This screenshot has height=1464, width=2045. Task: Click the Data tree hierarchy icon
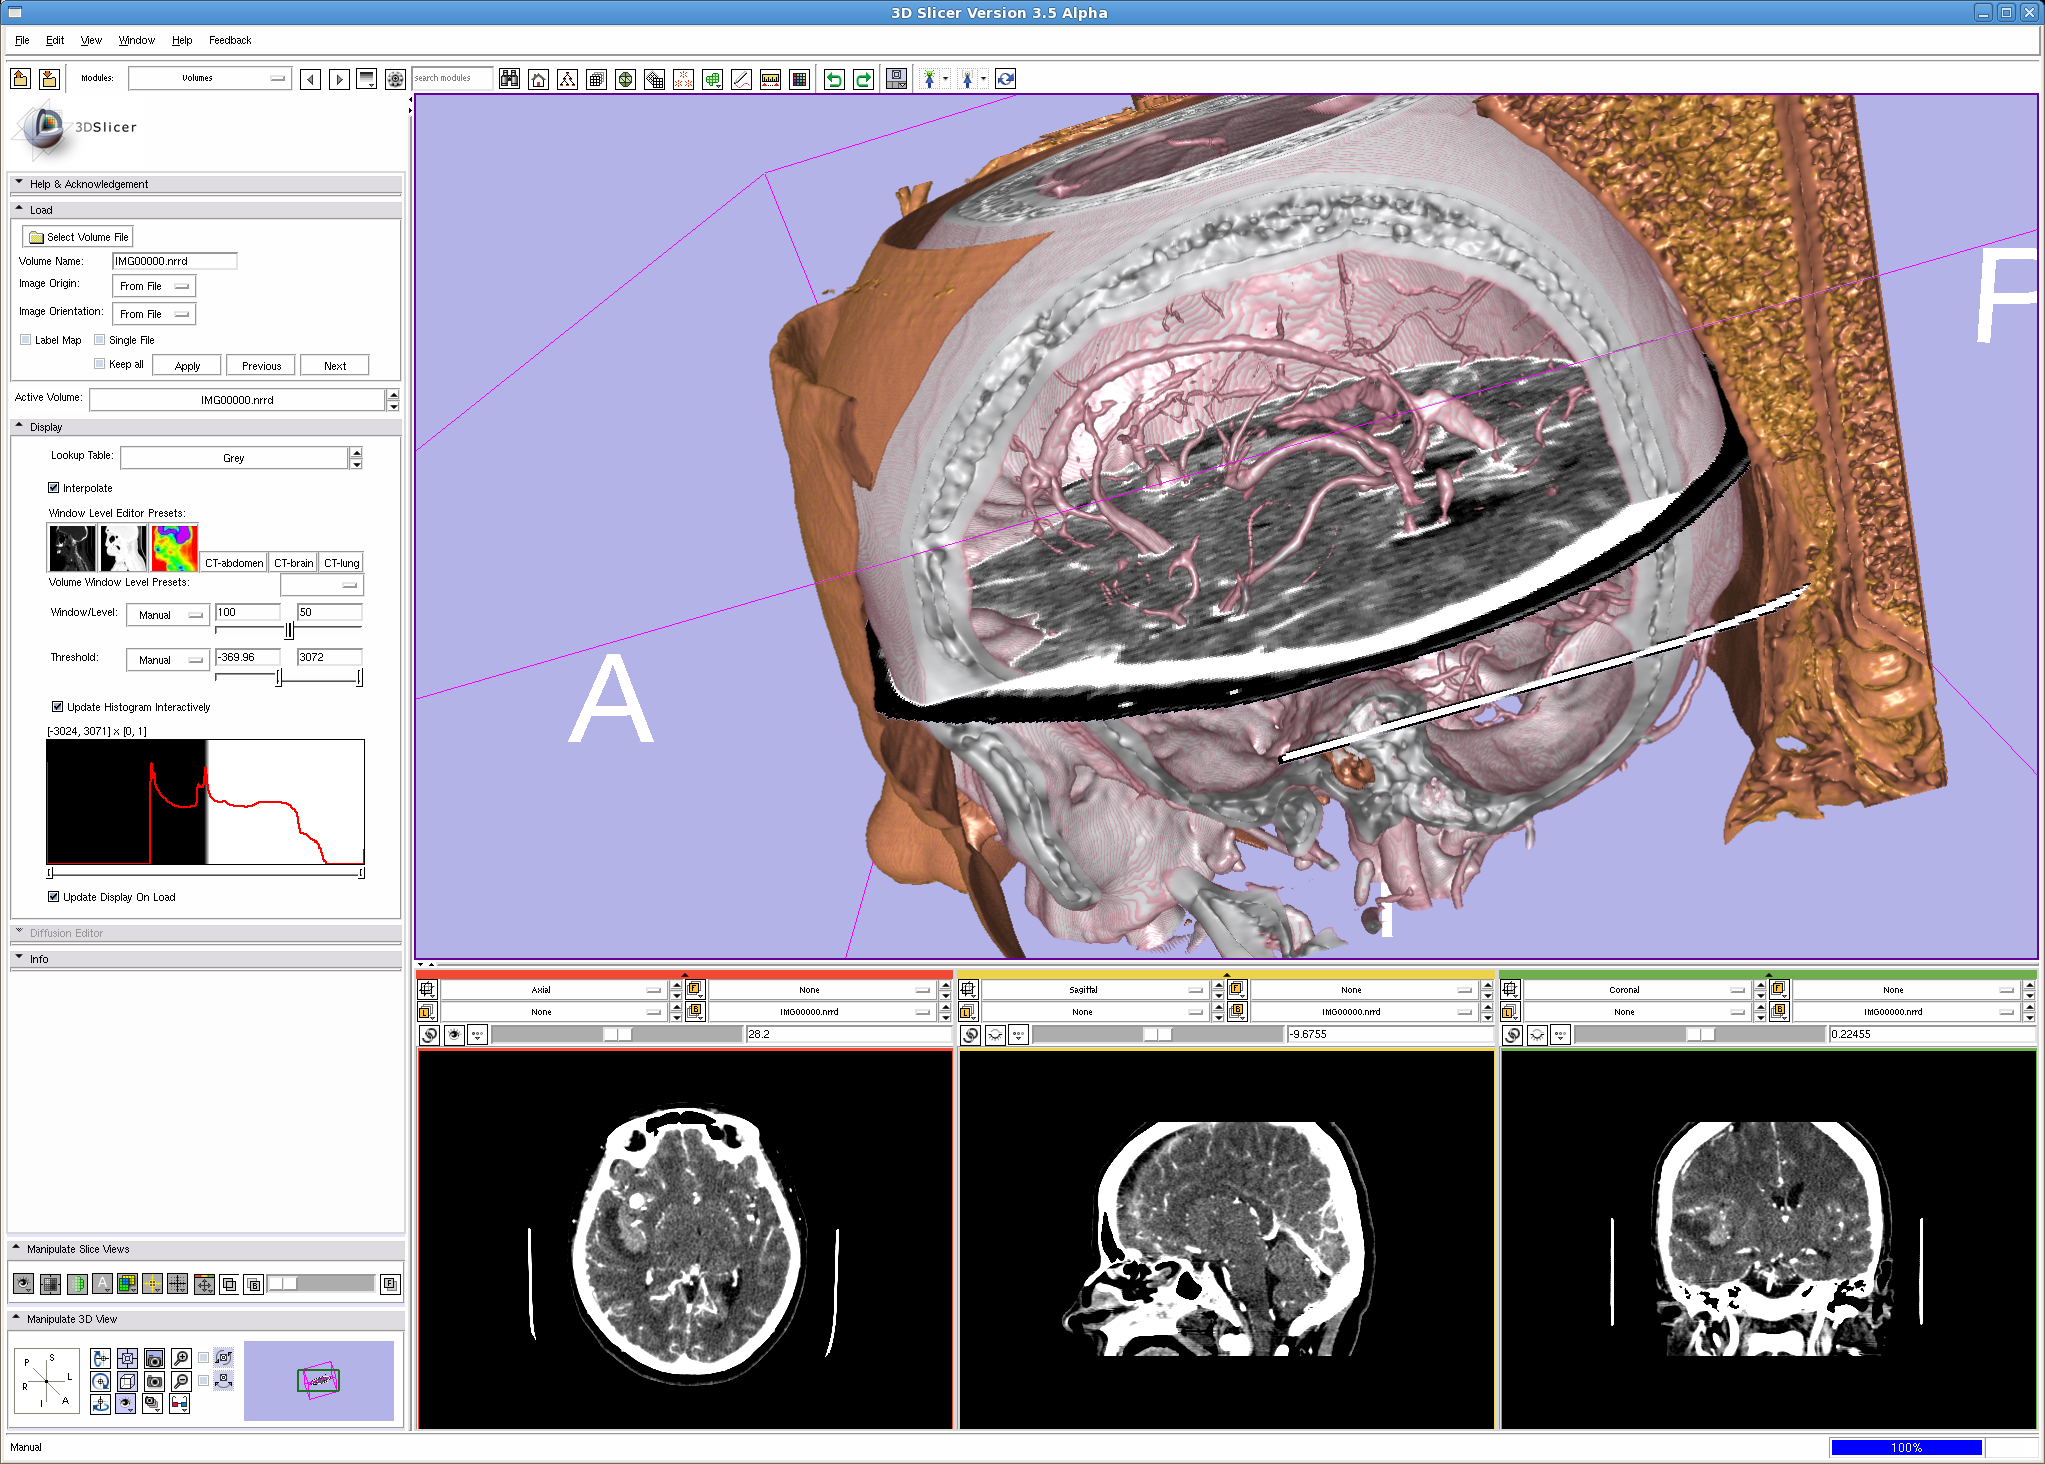coord(567,80)
